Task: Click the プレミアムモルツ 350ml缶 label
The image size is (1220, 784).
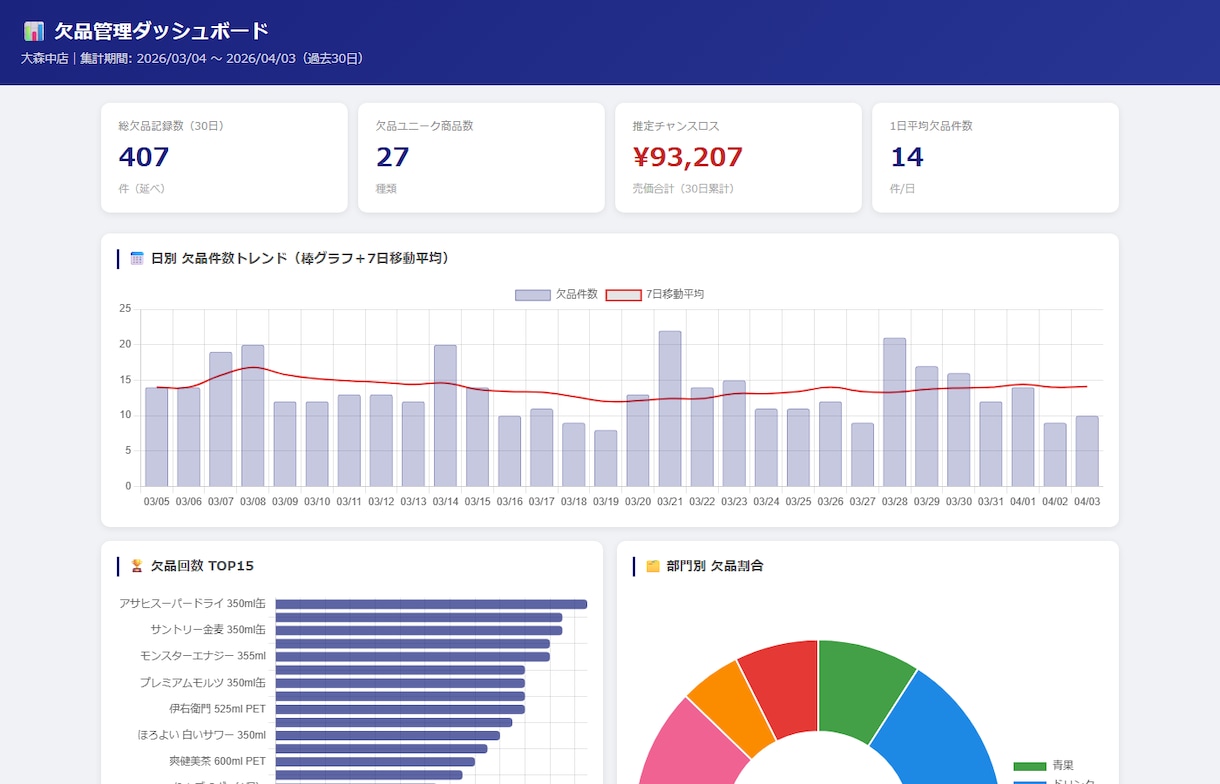Action: (203, 682)
